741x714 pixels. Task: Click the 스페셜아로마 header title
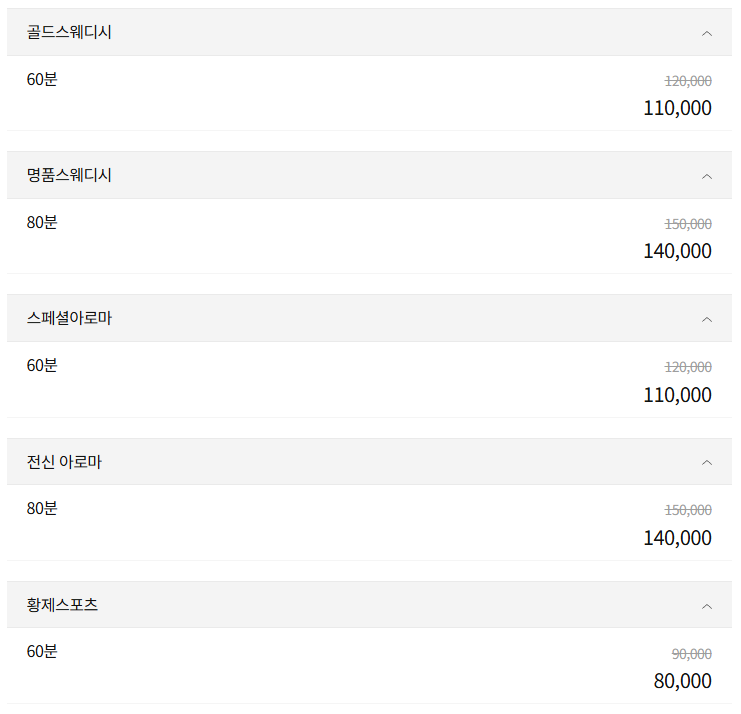click(69, 318)
